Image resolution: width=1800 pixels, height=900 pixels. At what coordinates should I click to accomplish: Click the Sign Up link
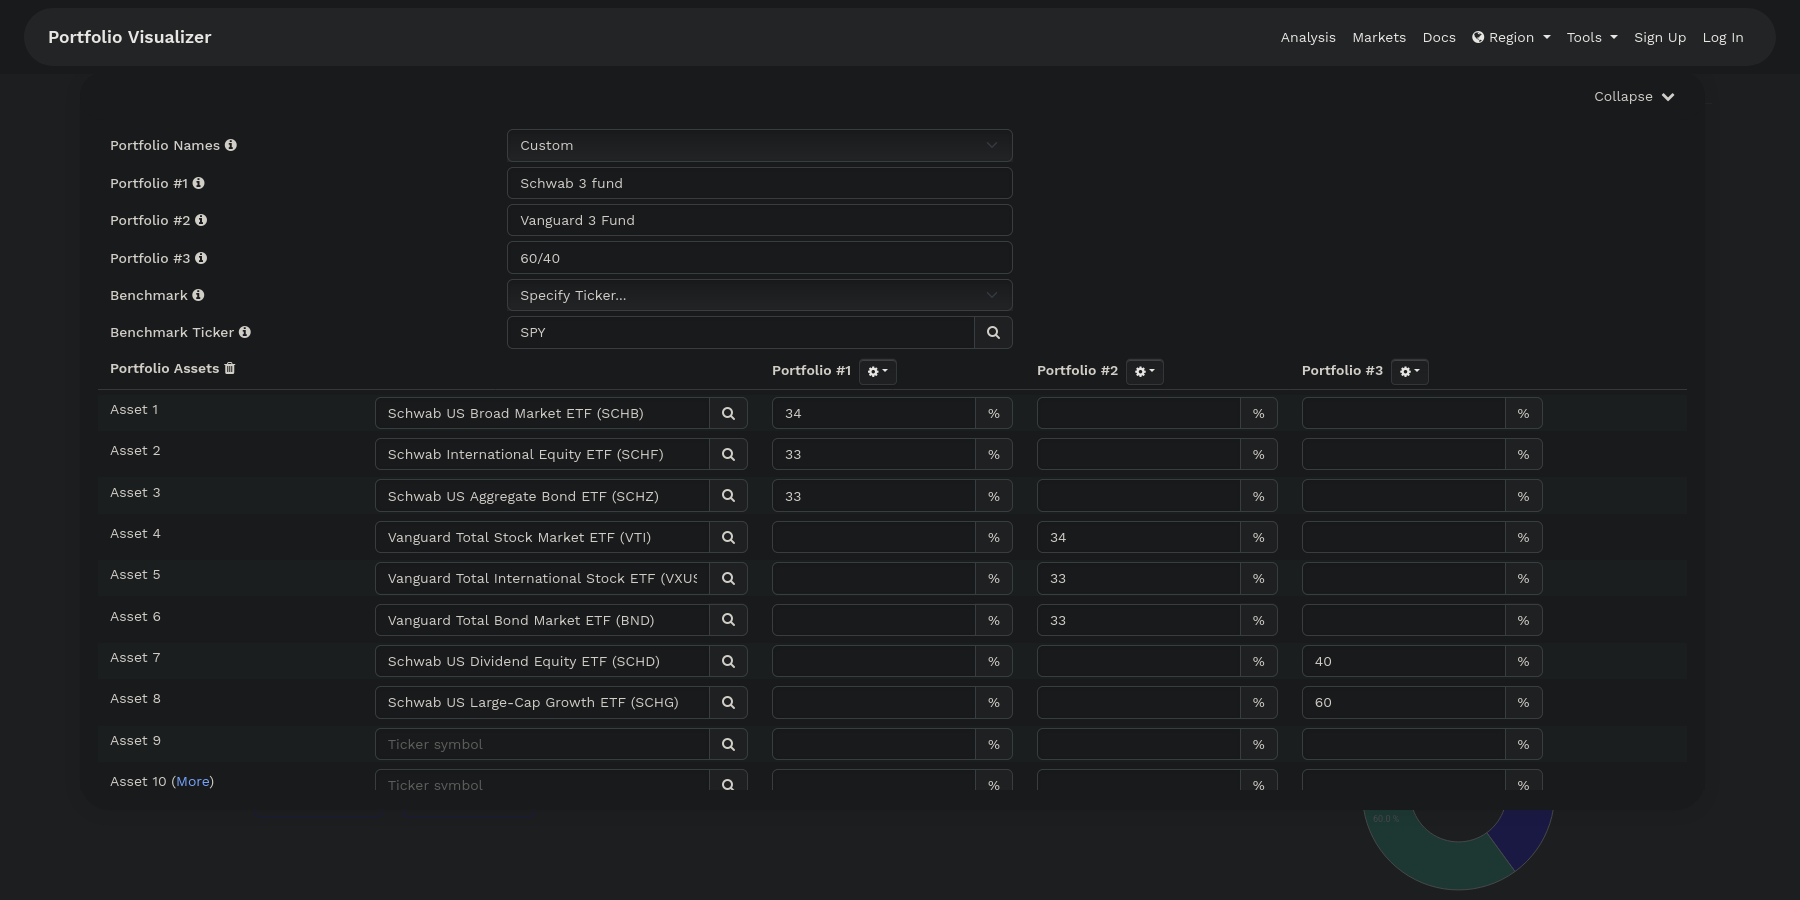coord(1660,37)
